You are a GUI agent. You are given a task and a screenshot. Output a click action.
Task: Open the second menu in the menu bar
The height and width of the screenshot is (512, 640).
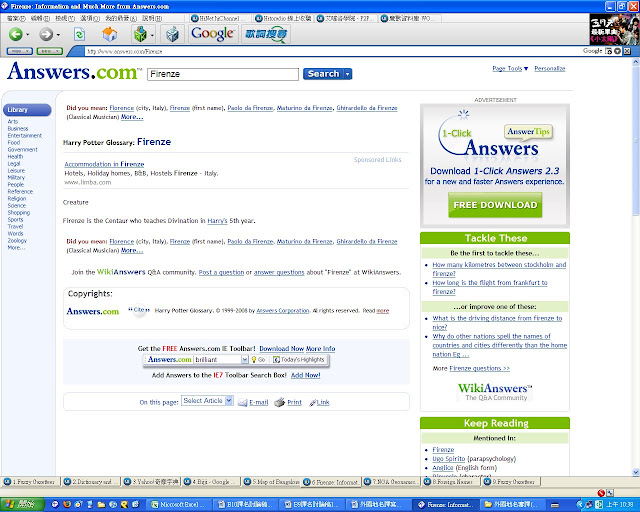click(40, 18)
